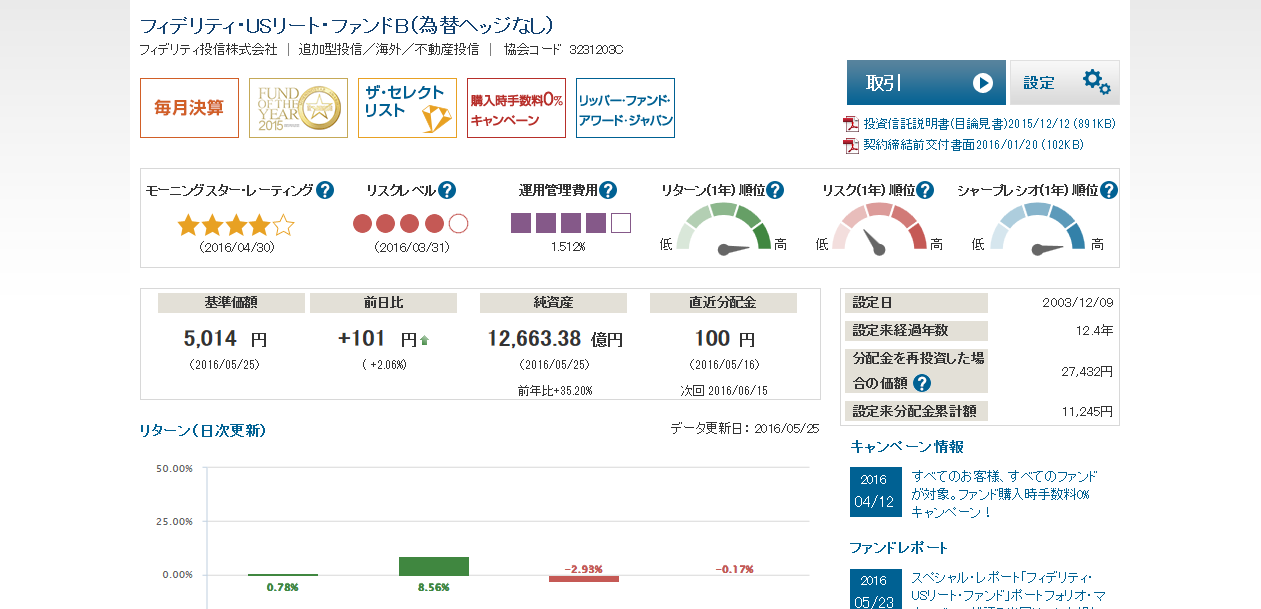Click the 1.512% management fee value
This screenshot has height=609, width=1261.
coord(568,246)
